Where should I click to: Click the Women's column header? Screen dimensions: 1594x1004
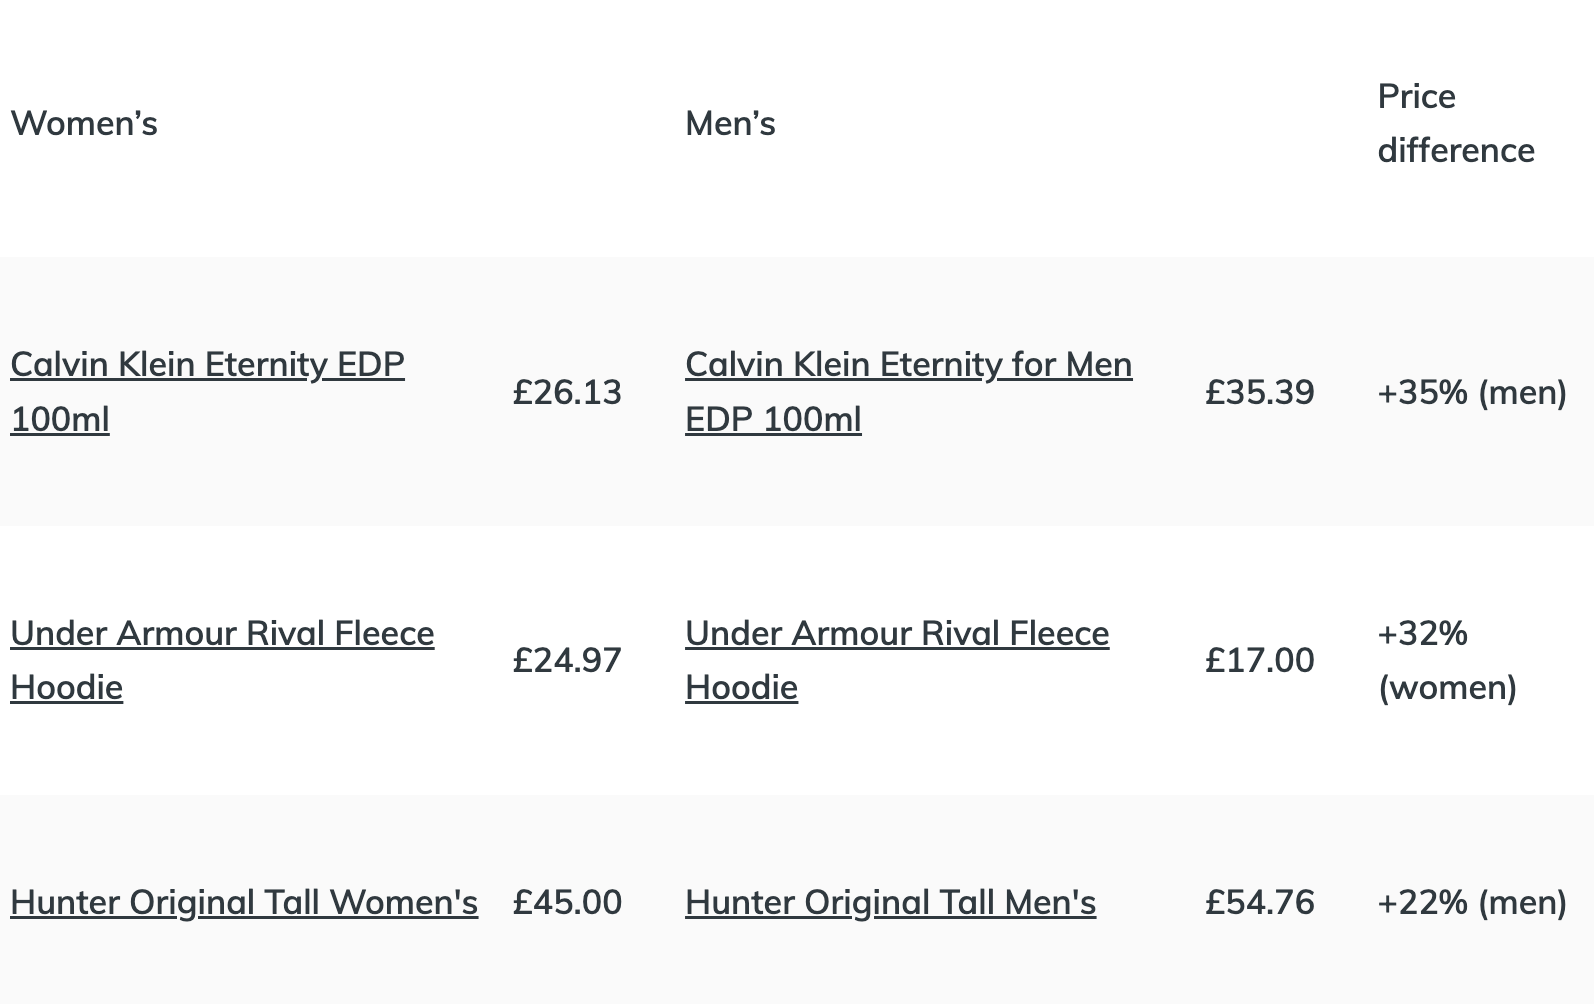pyautogui.click(x=84, y=124)
